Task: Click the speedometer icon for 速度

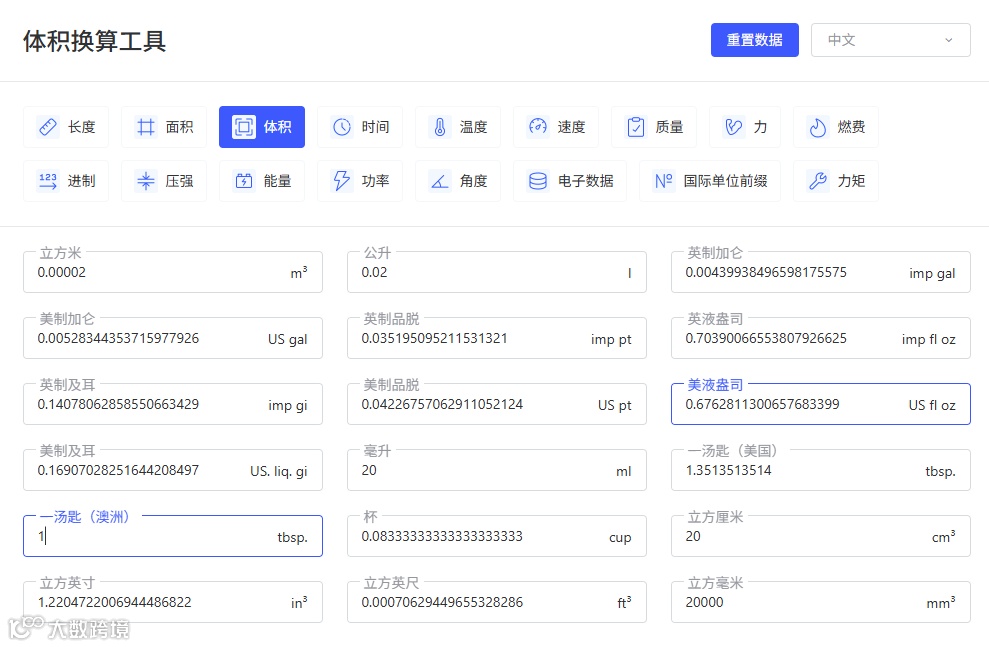Action: pyautogui.click(x=537, y=127)
